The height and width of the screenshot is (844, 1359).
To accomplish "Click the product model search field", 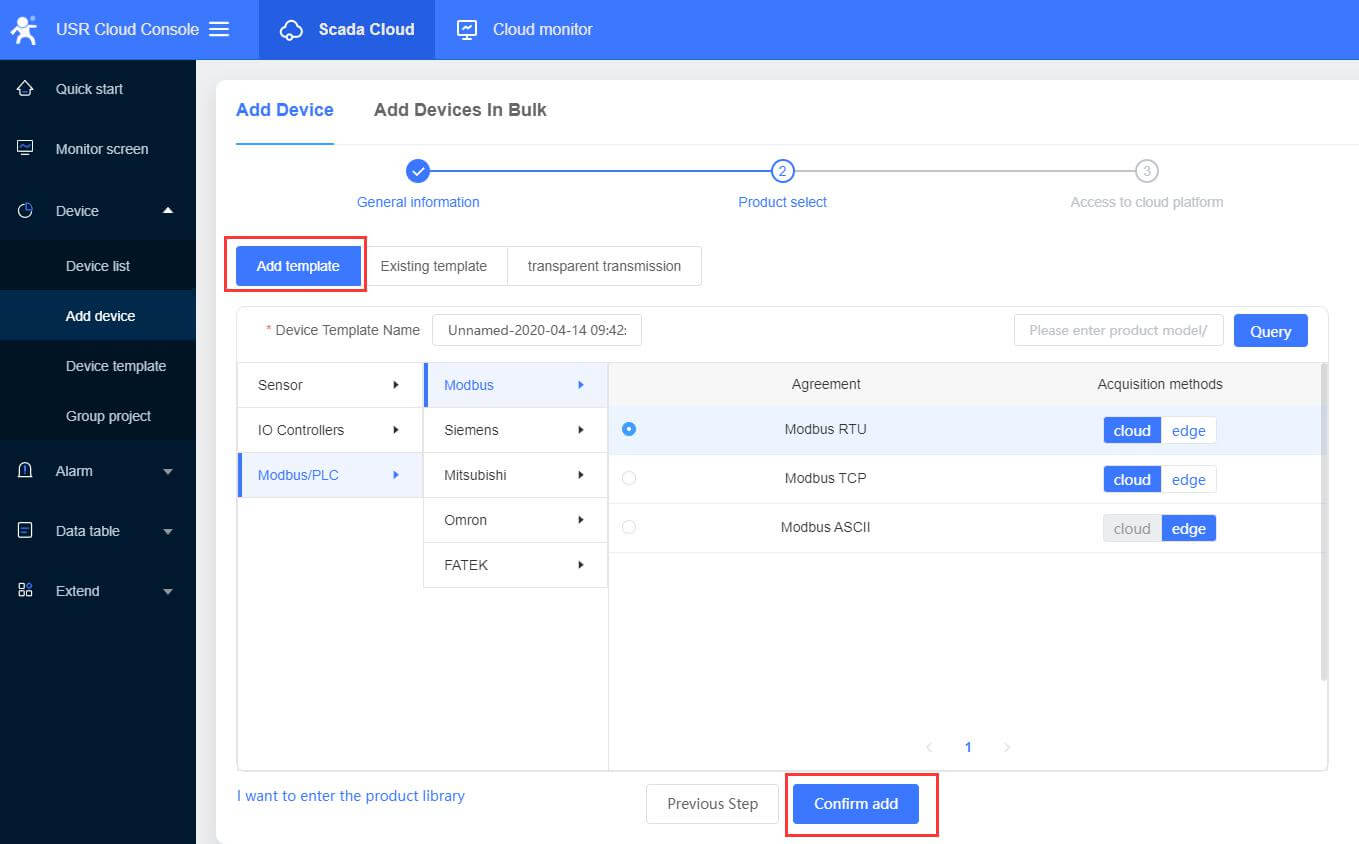I will point(1119,330).
